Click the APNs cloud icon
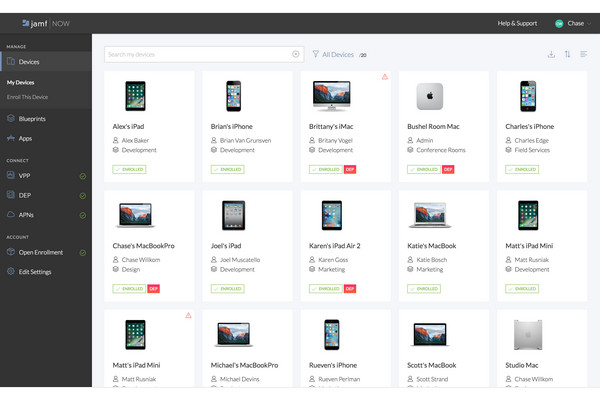Image resolution: width=600 pixels, height=400 pixels. (11, 214)
